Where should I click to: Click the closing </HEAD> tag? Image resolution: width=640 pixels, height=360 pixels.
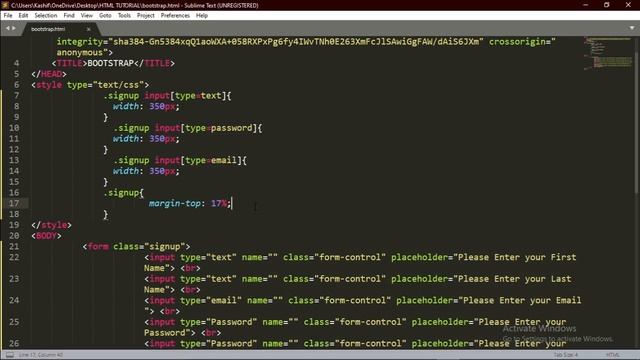pos(49,74)
